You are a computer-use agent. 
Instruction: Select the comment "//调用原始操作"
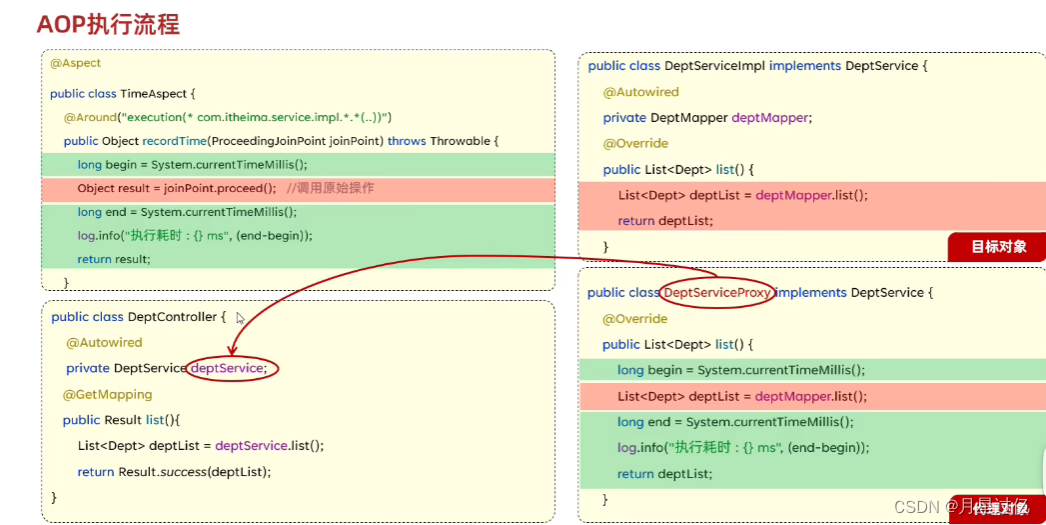(x=330, y=188)
